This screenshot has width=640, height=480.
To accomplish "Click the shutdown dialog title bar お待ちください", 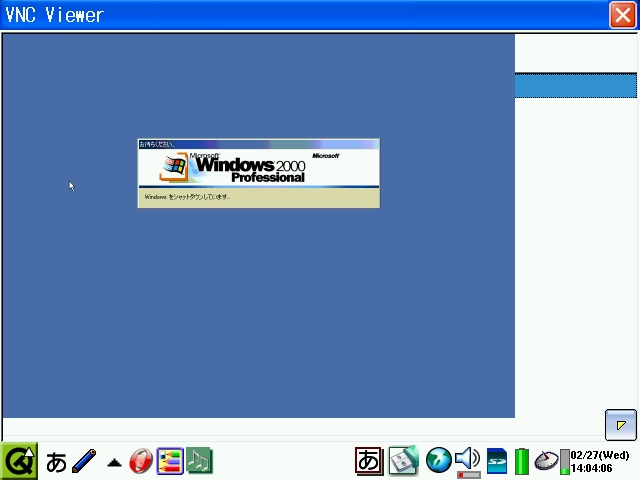I will coord(259,144).
